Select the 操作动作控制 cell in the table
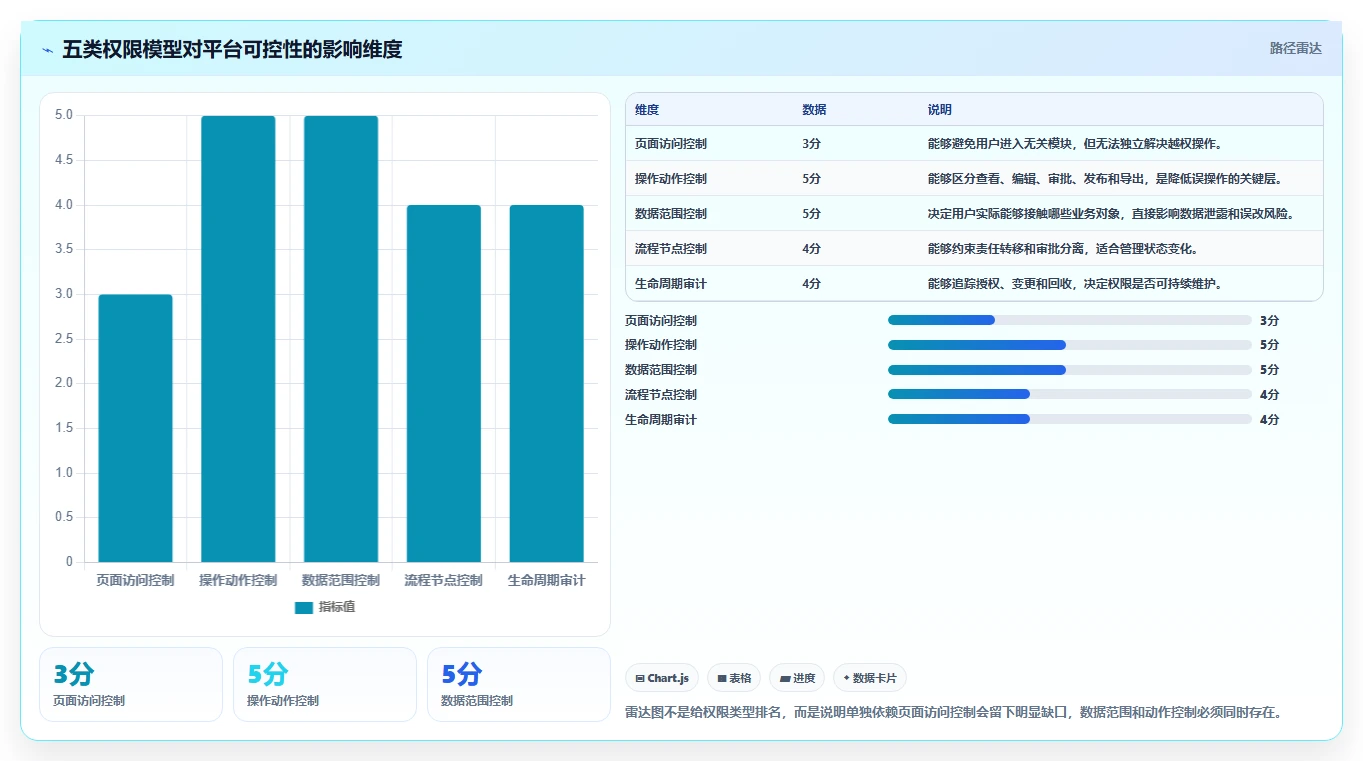Viewport: 1363px width, 761px height. (x=671, y=179)
